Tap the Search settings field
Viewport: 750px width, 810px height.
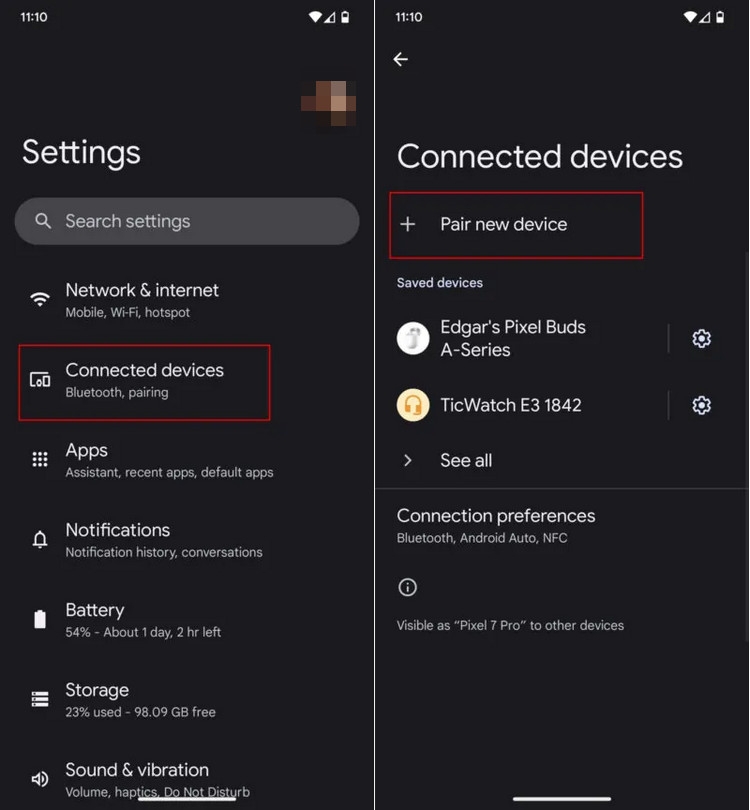pyautogui.click(x=186, y=221)
